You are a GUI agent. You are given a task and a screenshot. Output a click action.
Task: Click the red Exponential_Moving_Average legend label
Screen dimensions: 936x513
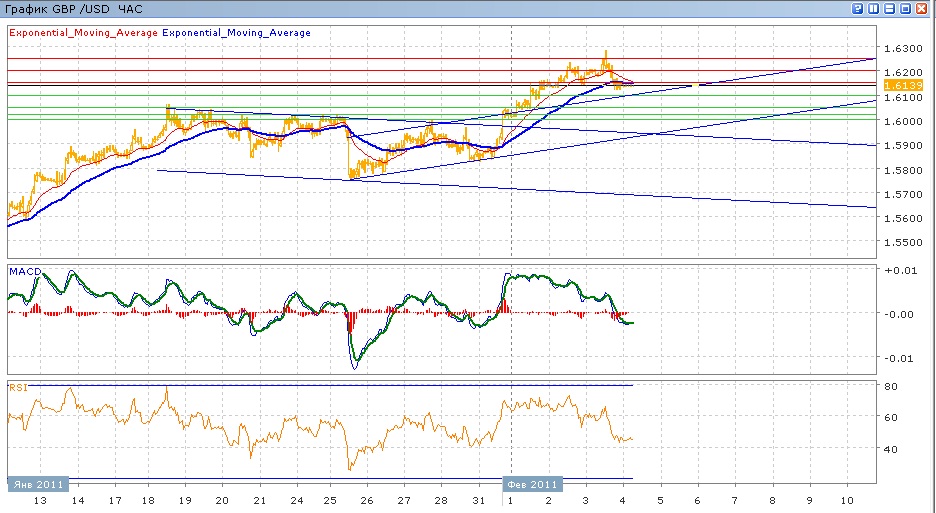pyautogui.click(x=83, y=33)
